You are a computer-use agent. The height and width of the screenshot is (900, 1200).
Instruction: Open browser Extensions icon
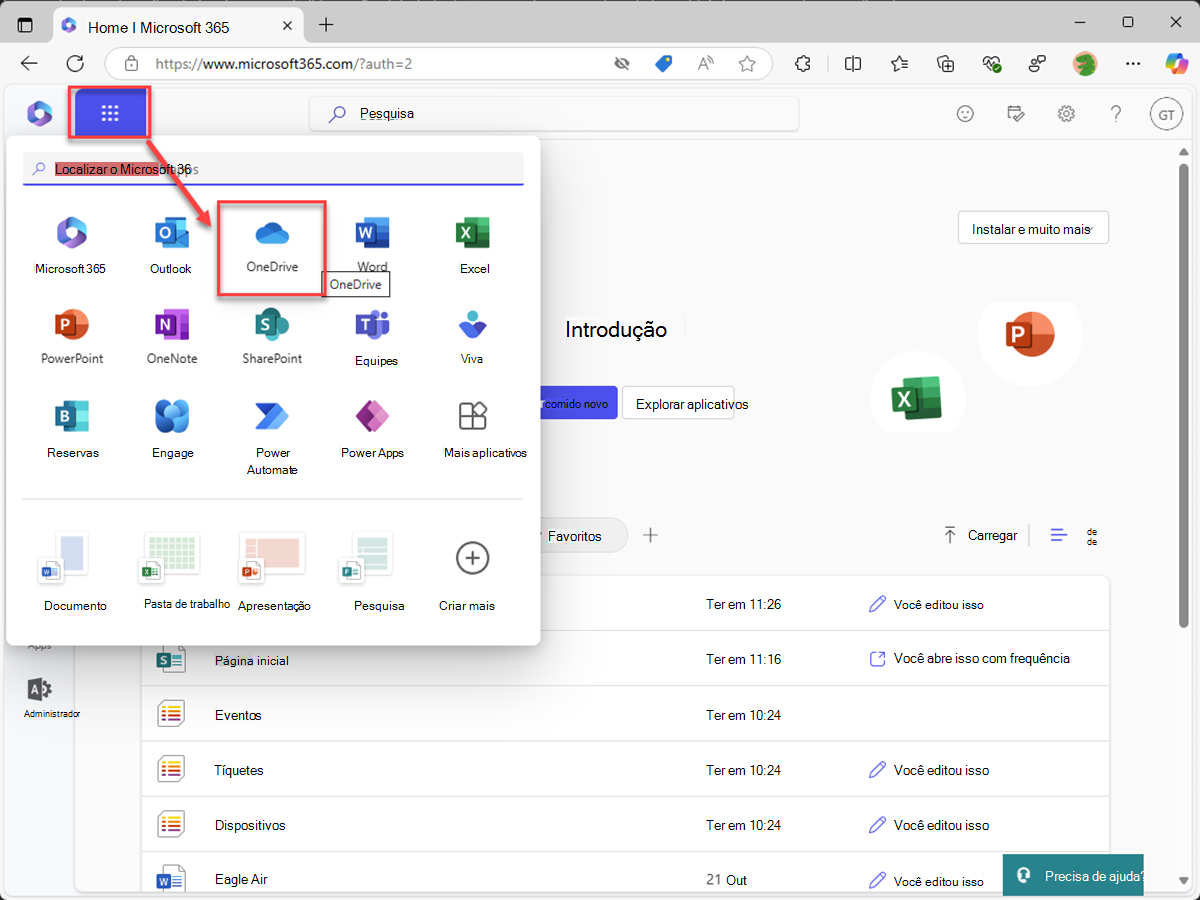[802, 64]
